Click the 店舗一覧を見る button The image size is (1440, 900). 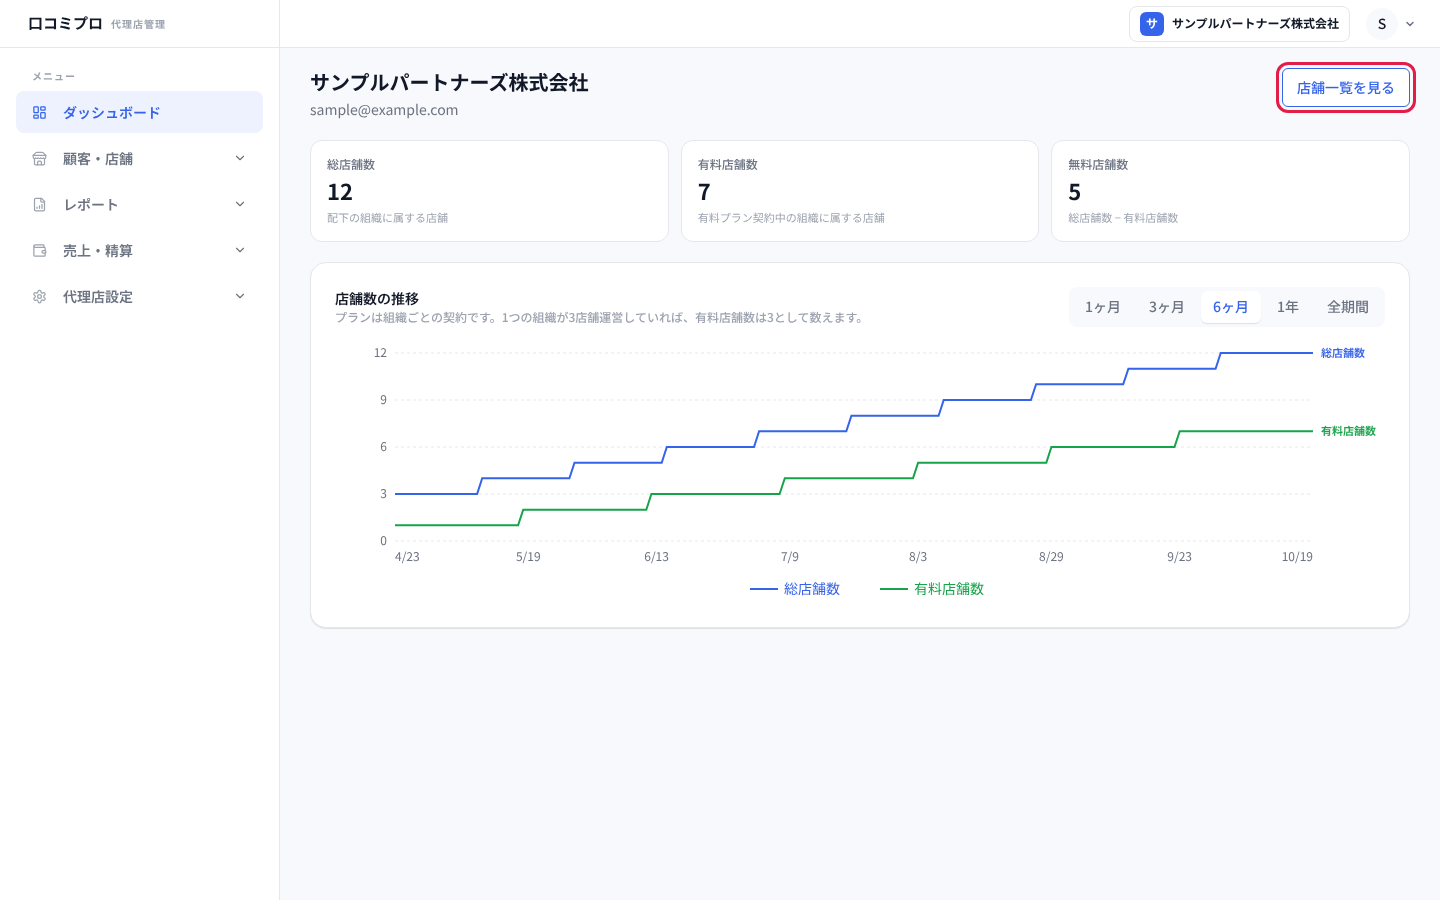point(1346,88)
